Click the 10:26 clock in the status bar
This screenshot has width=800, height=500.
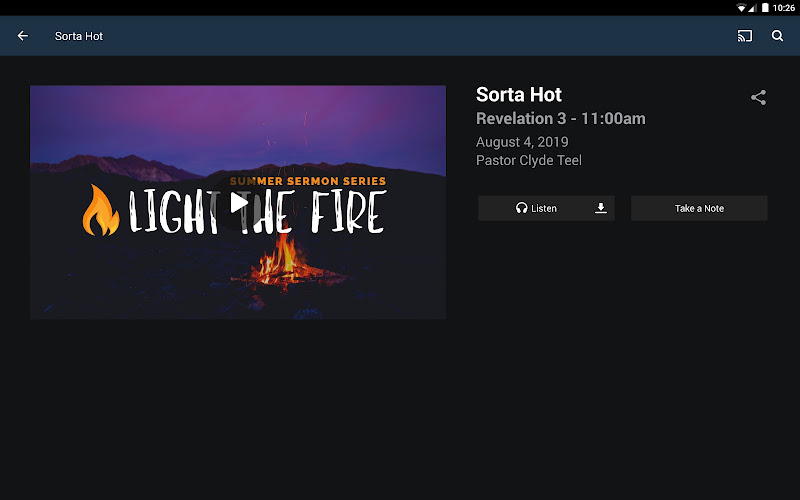click(x=783, y=8)
